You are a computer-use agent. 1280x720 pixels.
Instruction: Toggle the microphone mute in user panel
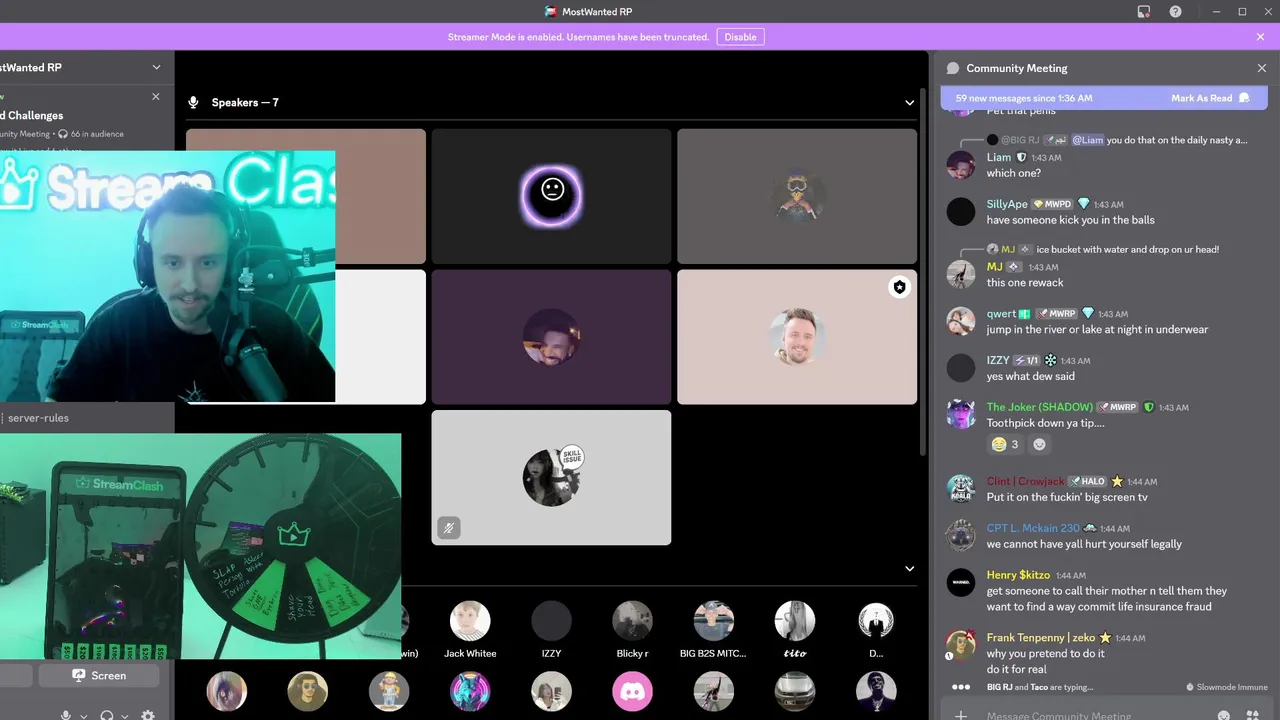point(66,715)
